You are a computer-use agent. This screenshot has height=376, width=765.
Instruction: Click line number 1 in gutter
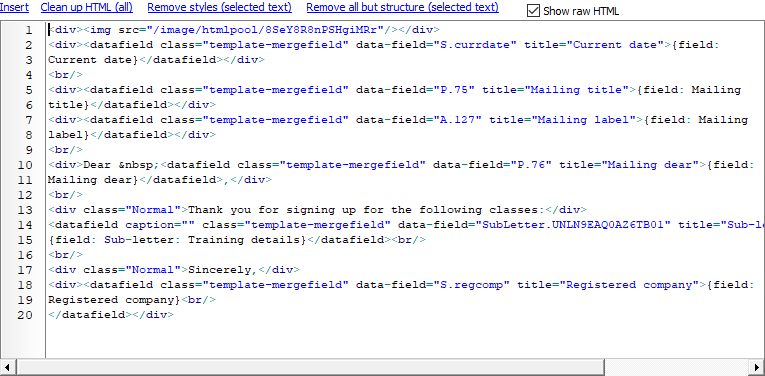28,30
